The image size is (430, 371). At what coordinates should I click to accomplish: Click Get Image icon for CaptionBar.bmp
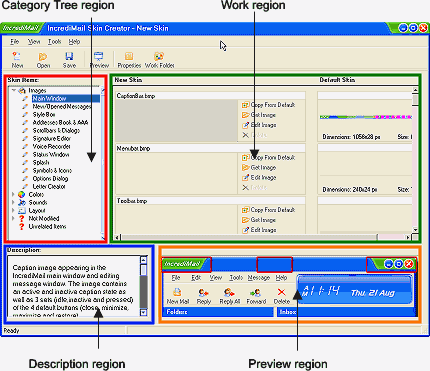point(245,115)
